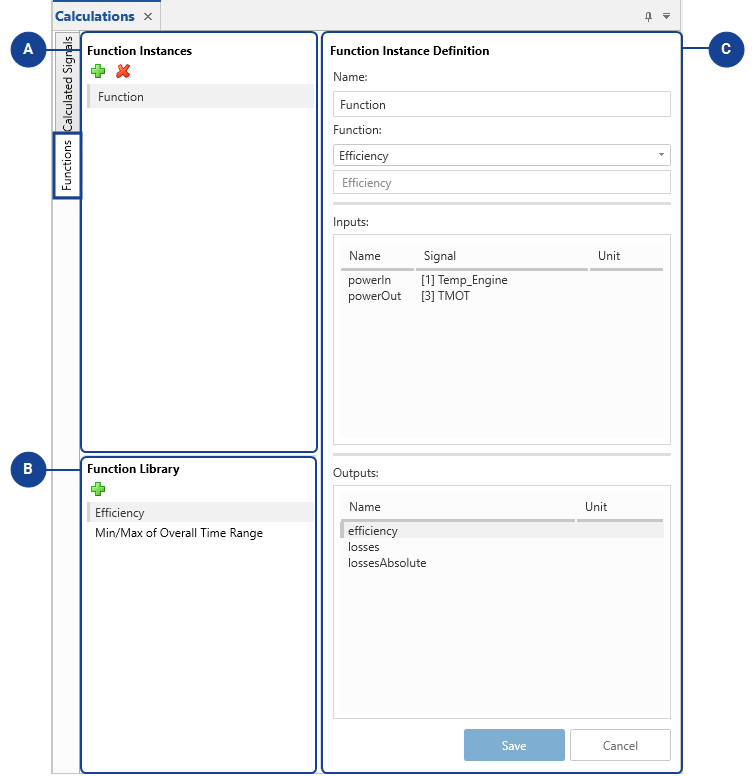The height and width of the screenshot is (776, 756).
Task: Select Min/Max of Overall Time Range
Action: click(x=179, y=533)
